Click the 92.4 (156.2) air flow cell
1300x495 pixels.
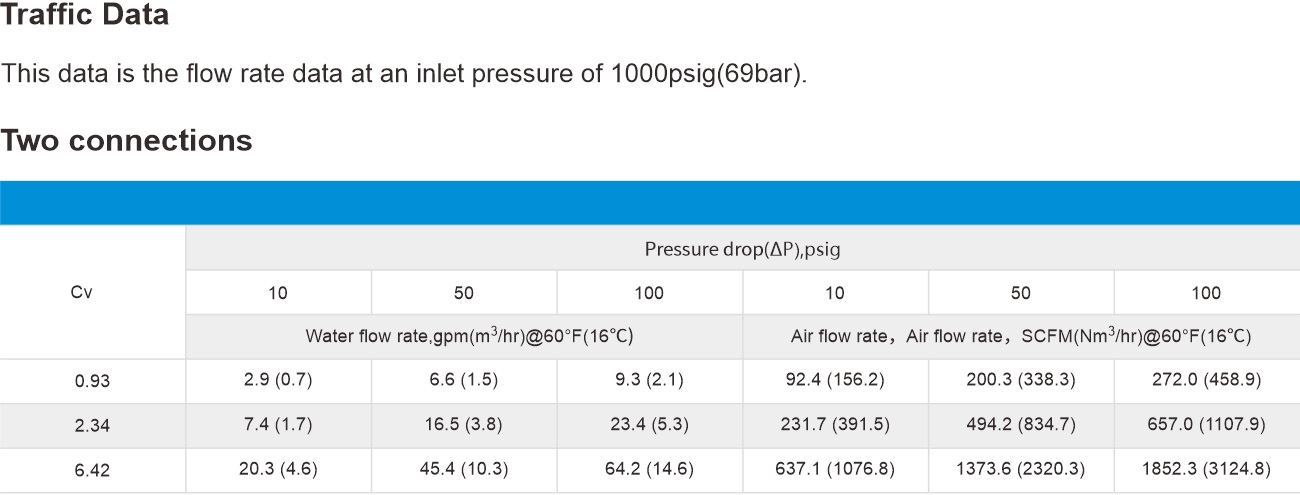pyautogui.click(x=835, y=381)
